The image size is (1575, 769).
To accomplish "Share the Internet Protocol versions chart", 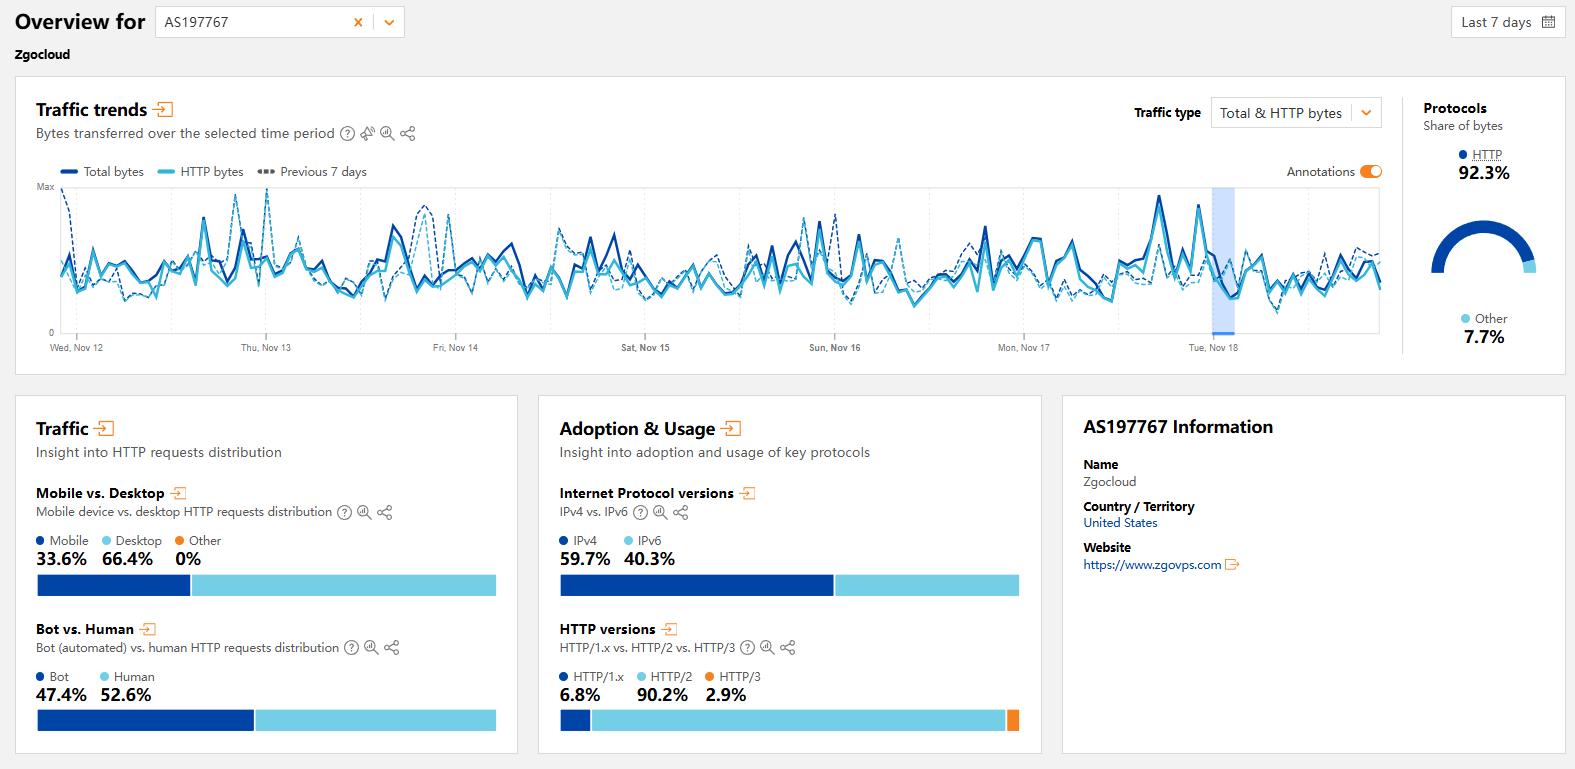I will click(x=681, y=513).
